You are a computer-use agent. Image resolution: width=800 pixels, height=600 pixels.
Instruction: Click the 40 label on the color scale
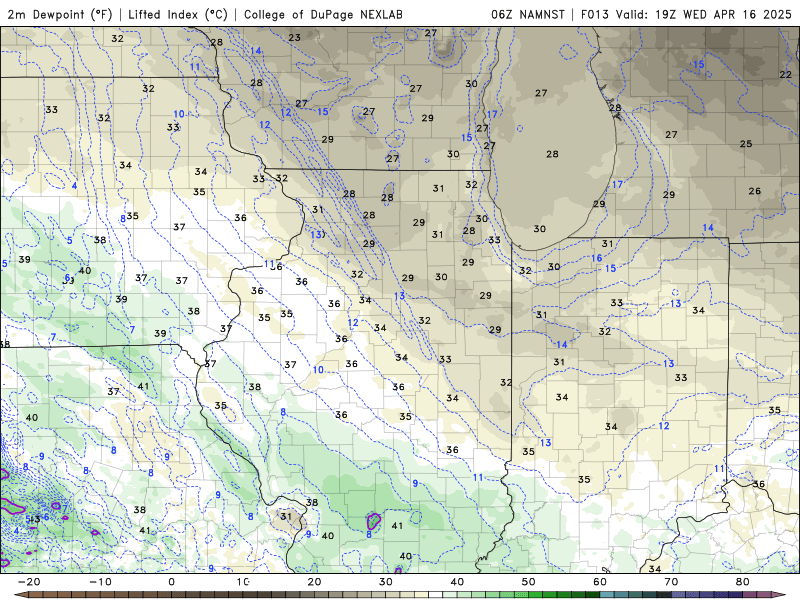click(x=457, y=582)
